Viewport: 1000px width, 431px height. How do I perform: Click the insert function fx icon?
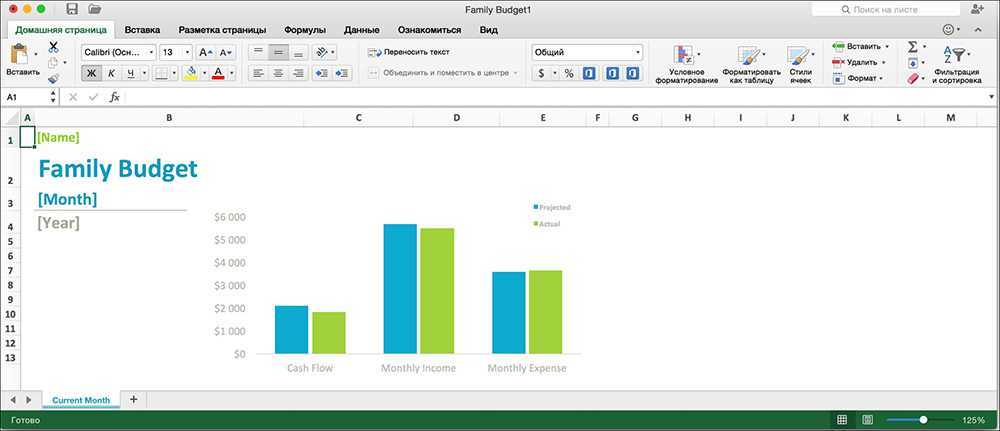pos(115,97)
